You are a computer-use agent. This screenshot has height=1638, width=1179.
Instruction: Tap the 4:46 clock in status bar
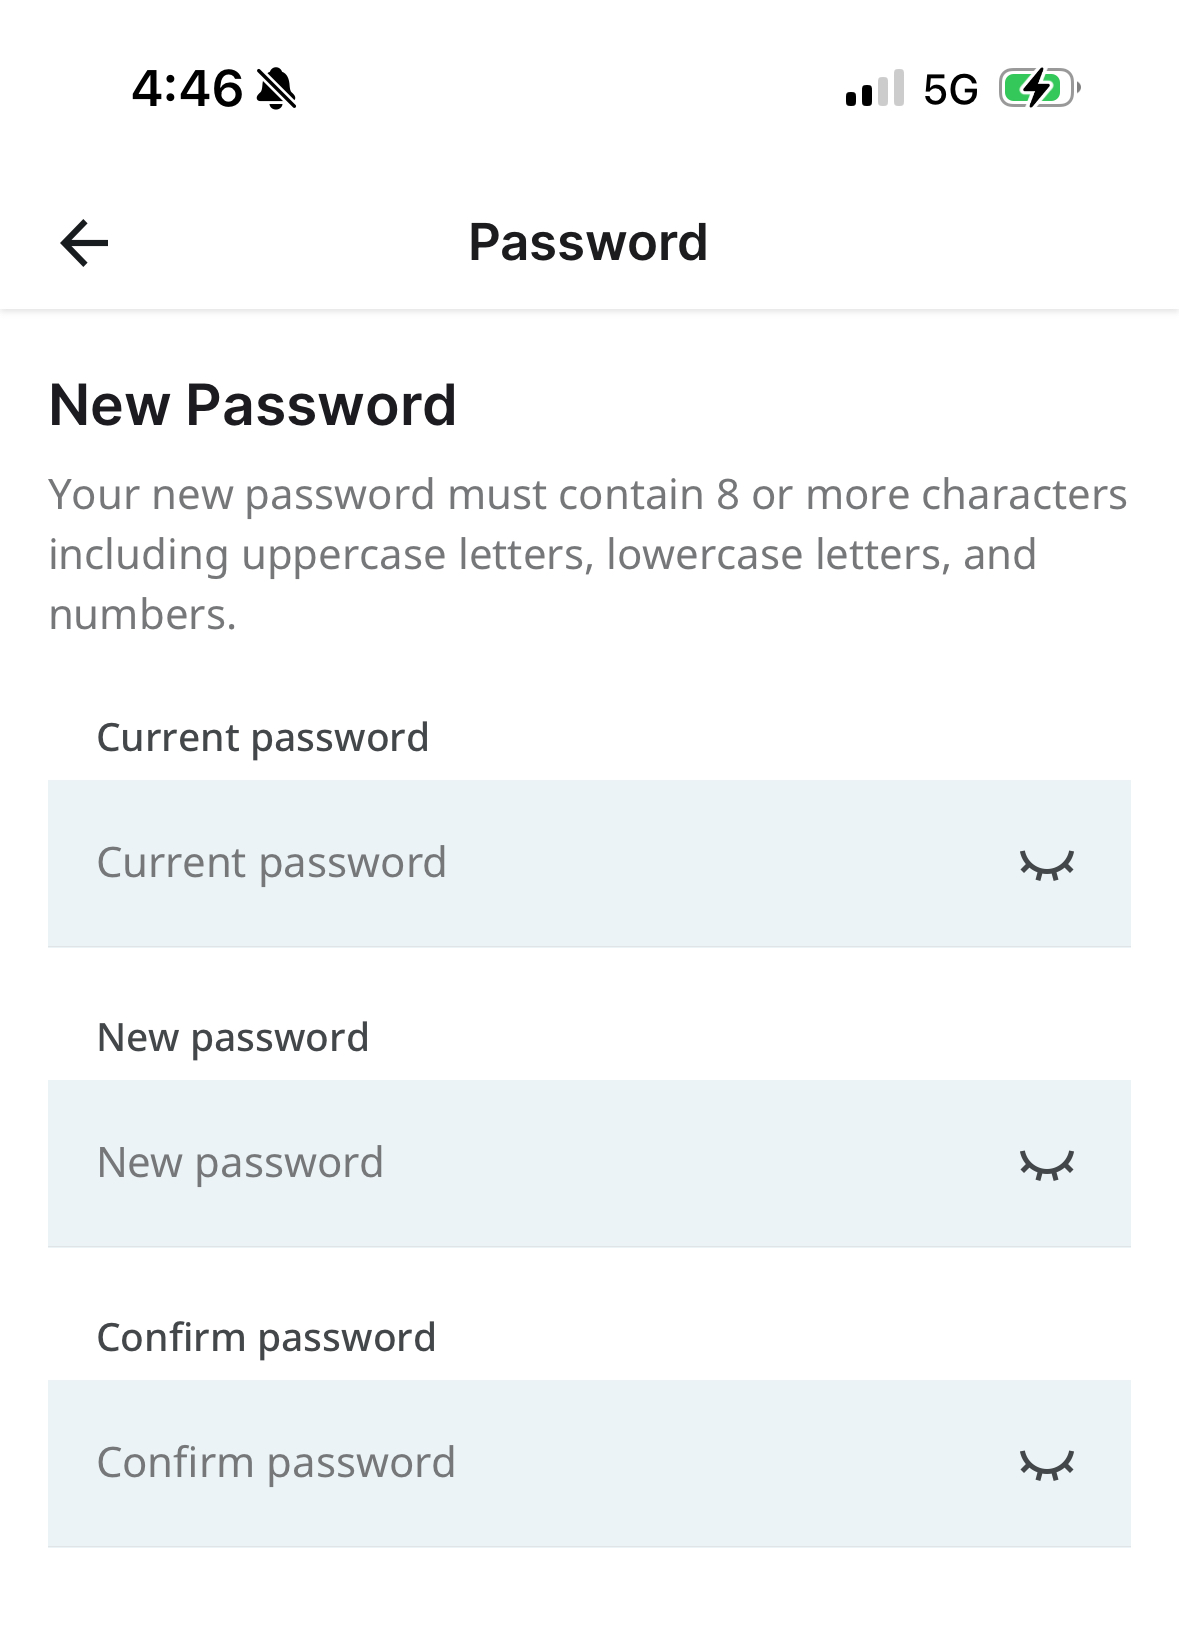point(187,88)
